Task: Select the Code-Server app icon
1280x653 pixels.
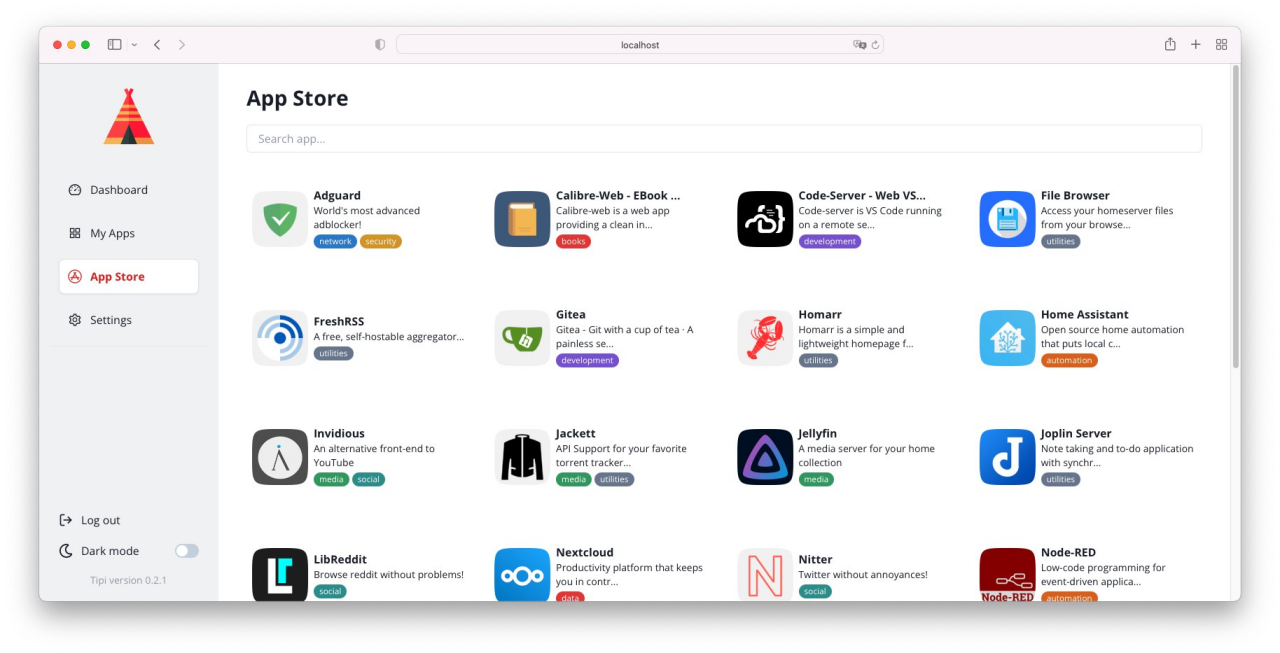Action: tap(764, 219)
